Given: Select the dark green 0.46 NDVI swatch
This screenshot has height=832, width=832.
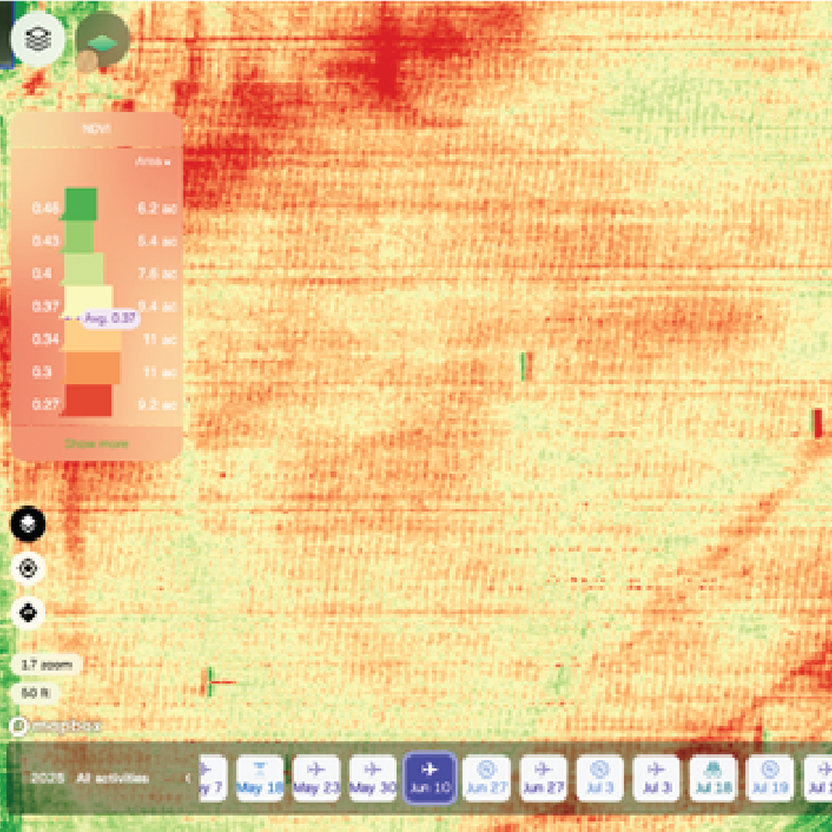Looking at the screenshot, I should click(80, 204).
